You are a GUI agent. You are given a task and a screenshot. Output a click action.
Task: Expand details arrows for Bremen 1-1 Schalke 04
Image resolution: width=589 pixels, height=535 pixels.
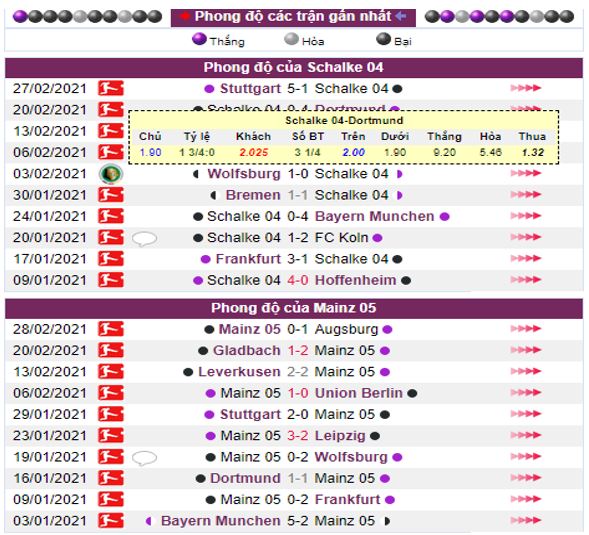(526, 195)
